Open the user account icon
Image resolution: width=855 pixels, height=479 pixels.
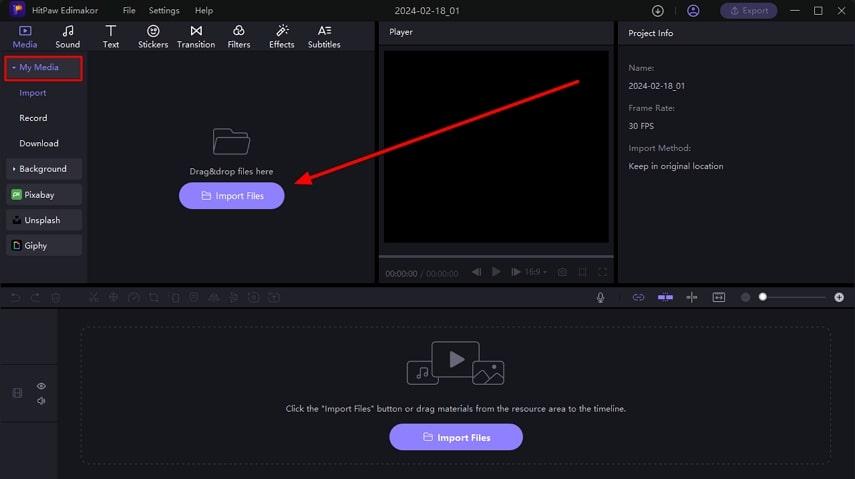pos(693,10)
